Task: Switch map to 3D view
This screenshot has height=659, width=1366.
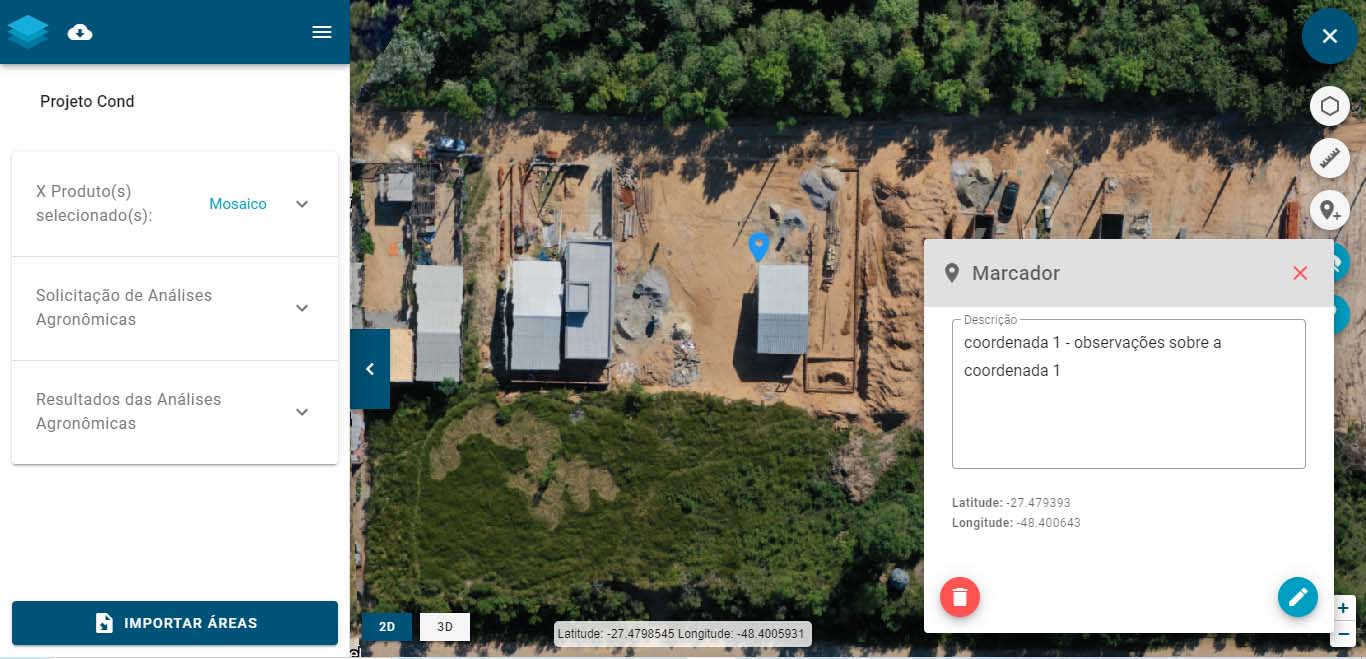Action: (x=445, y=627)
